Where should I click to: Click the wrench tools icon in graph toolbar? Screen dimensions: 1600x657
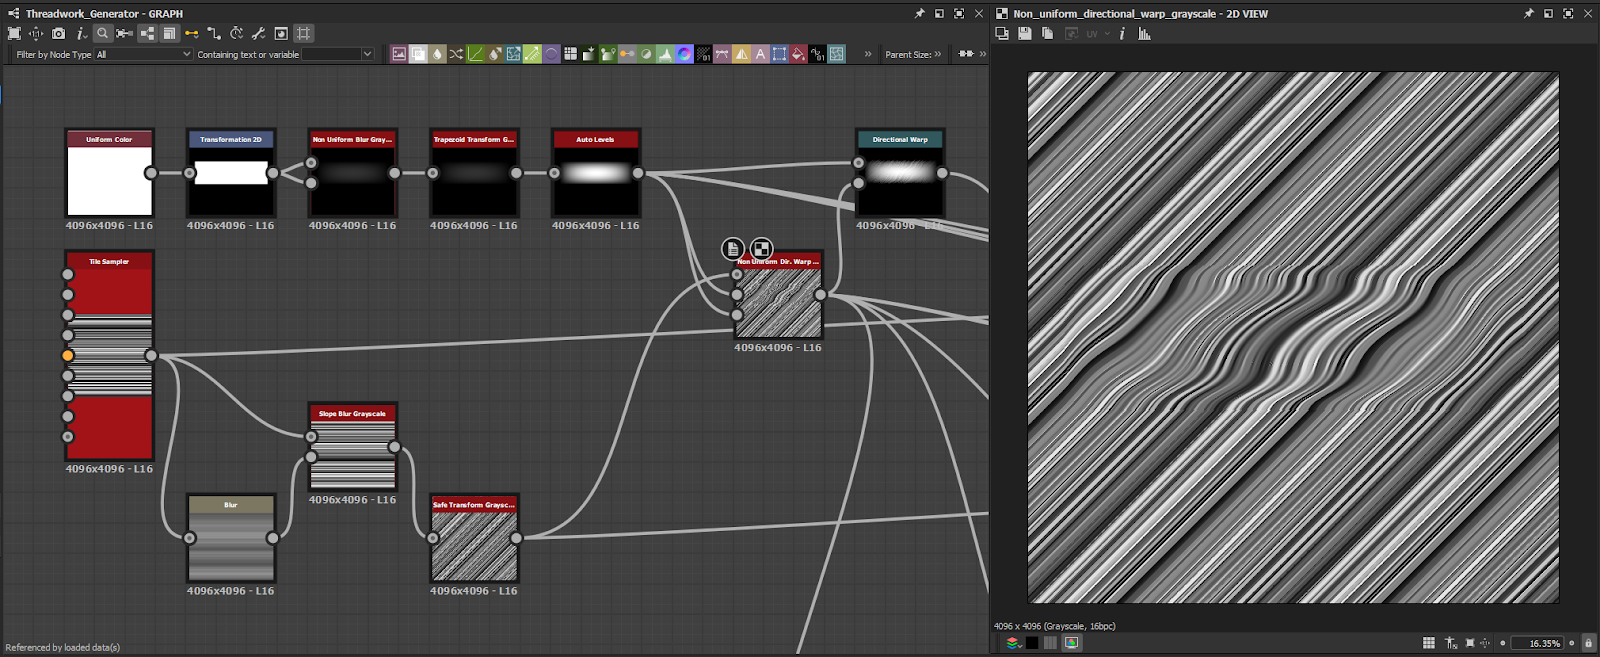258,34
